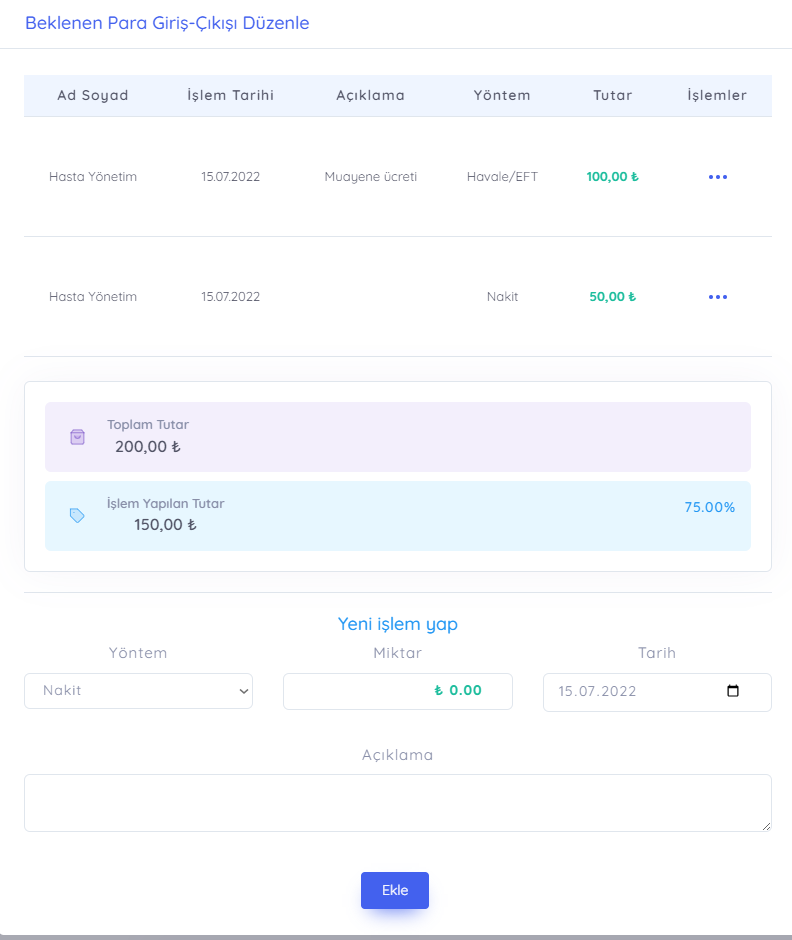
Task: Click the İşlem Tarihi column header
Action: click(230, 96)
